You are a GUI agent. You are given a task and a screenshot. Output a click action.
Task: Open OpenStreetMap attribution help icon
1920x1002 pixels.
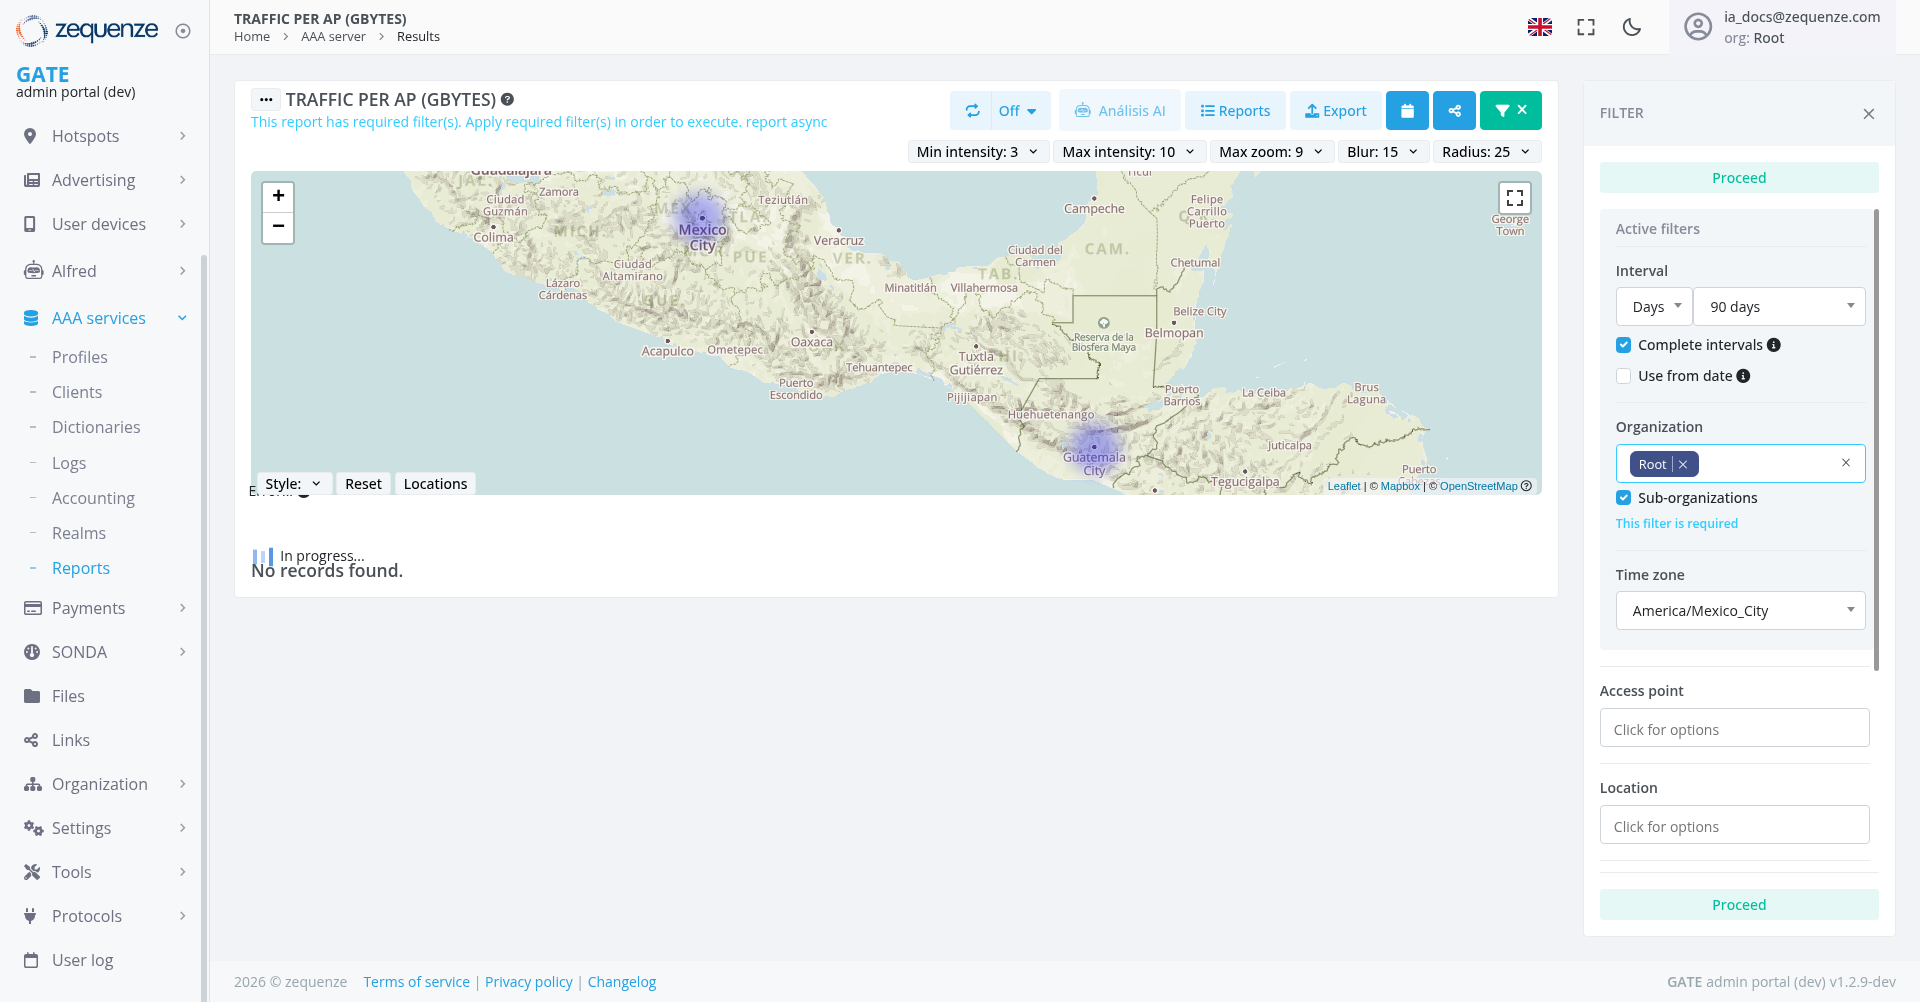pyautogui.click(x=1526, y=486)
